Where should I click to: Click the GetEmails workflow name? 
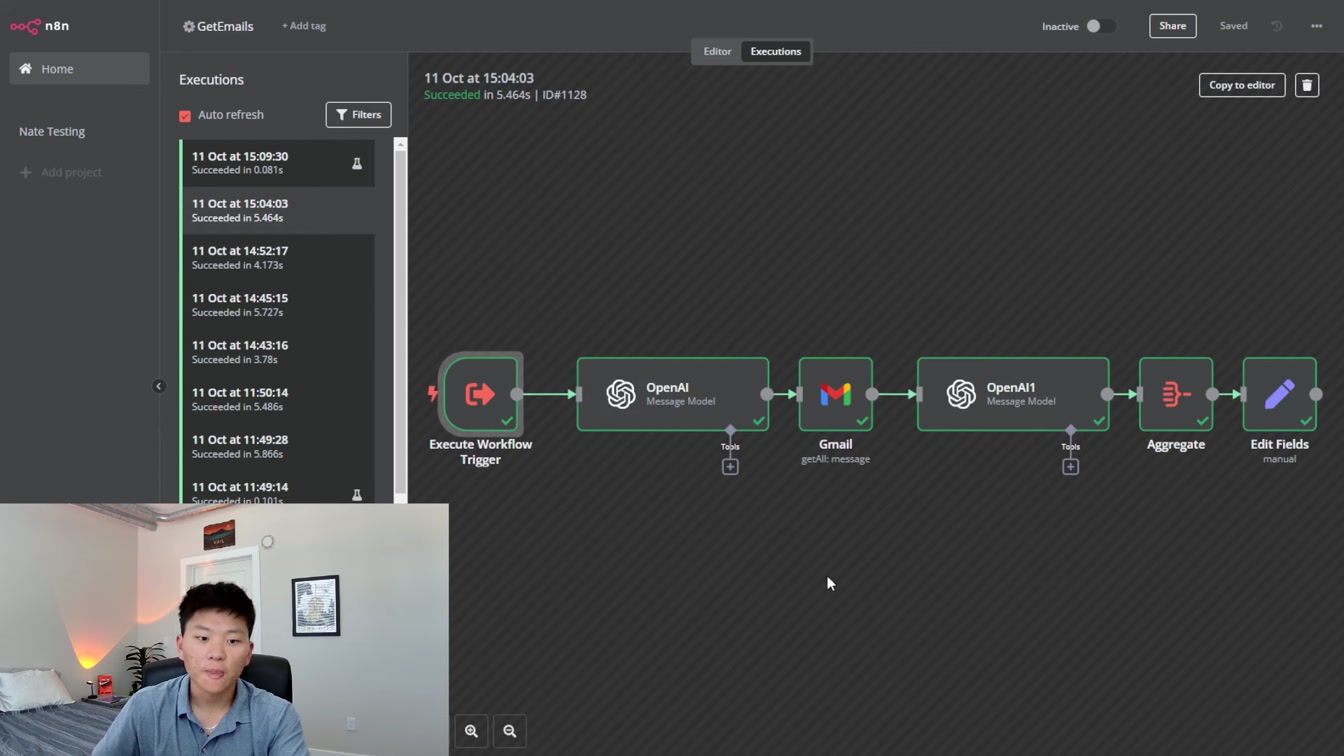coord(225,26)
